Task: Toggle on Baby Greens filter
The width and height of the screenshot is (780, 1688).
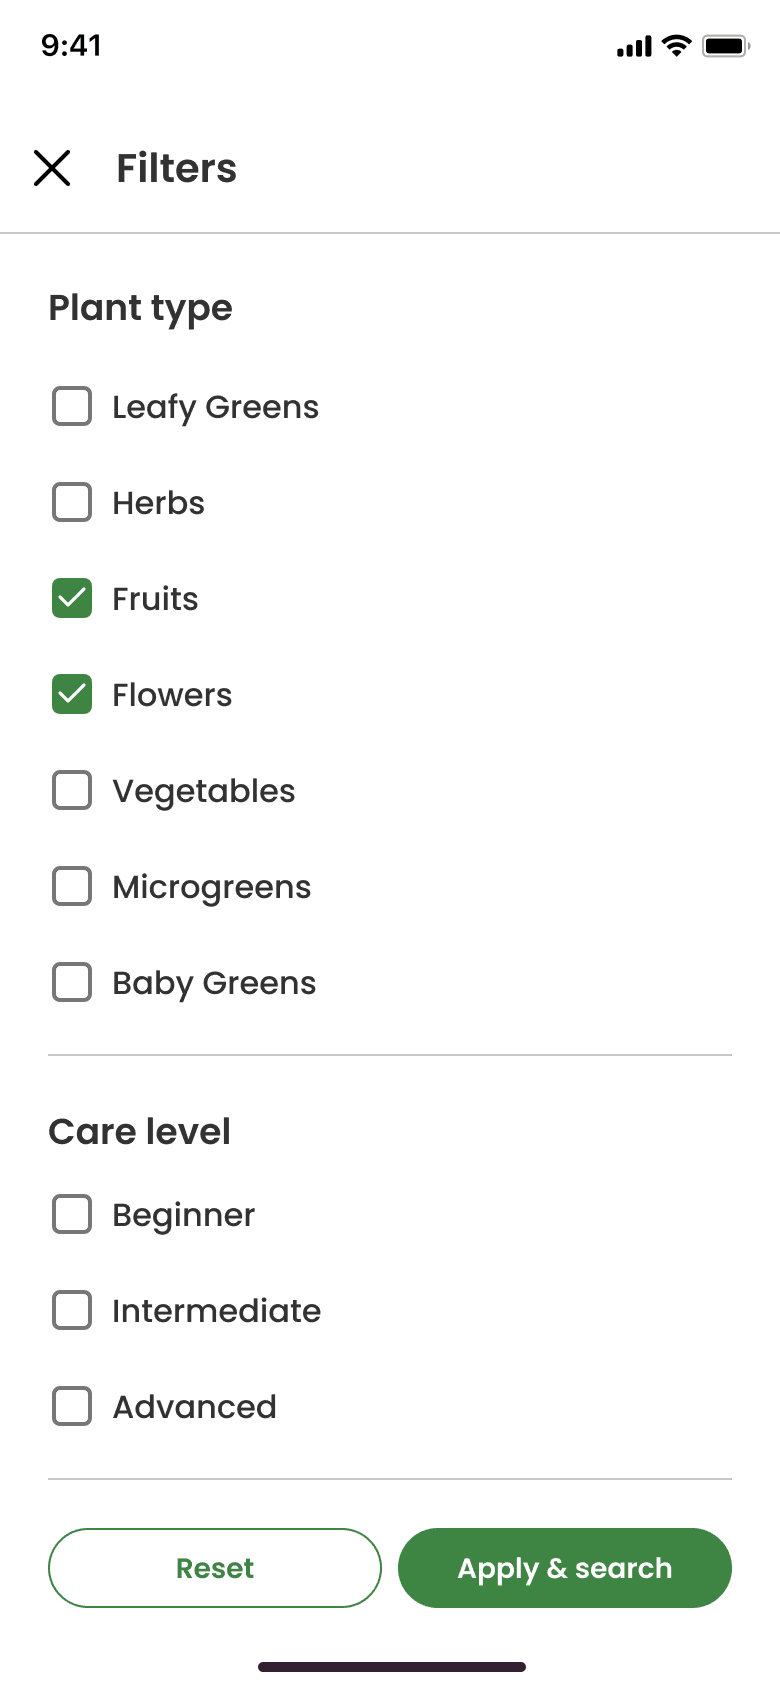Action: [x=72, y=983]
